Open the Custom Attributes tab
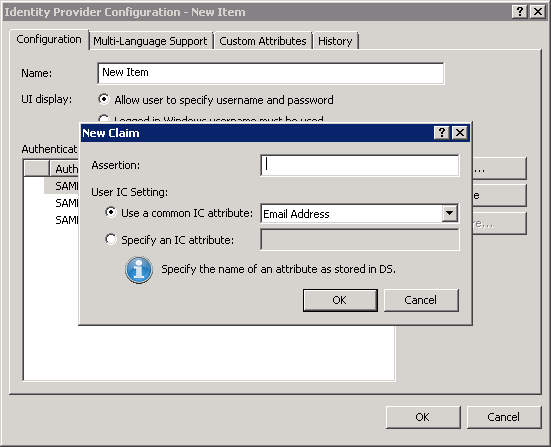 263,41
